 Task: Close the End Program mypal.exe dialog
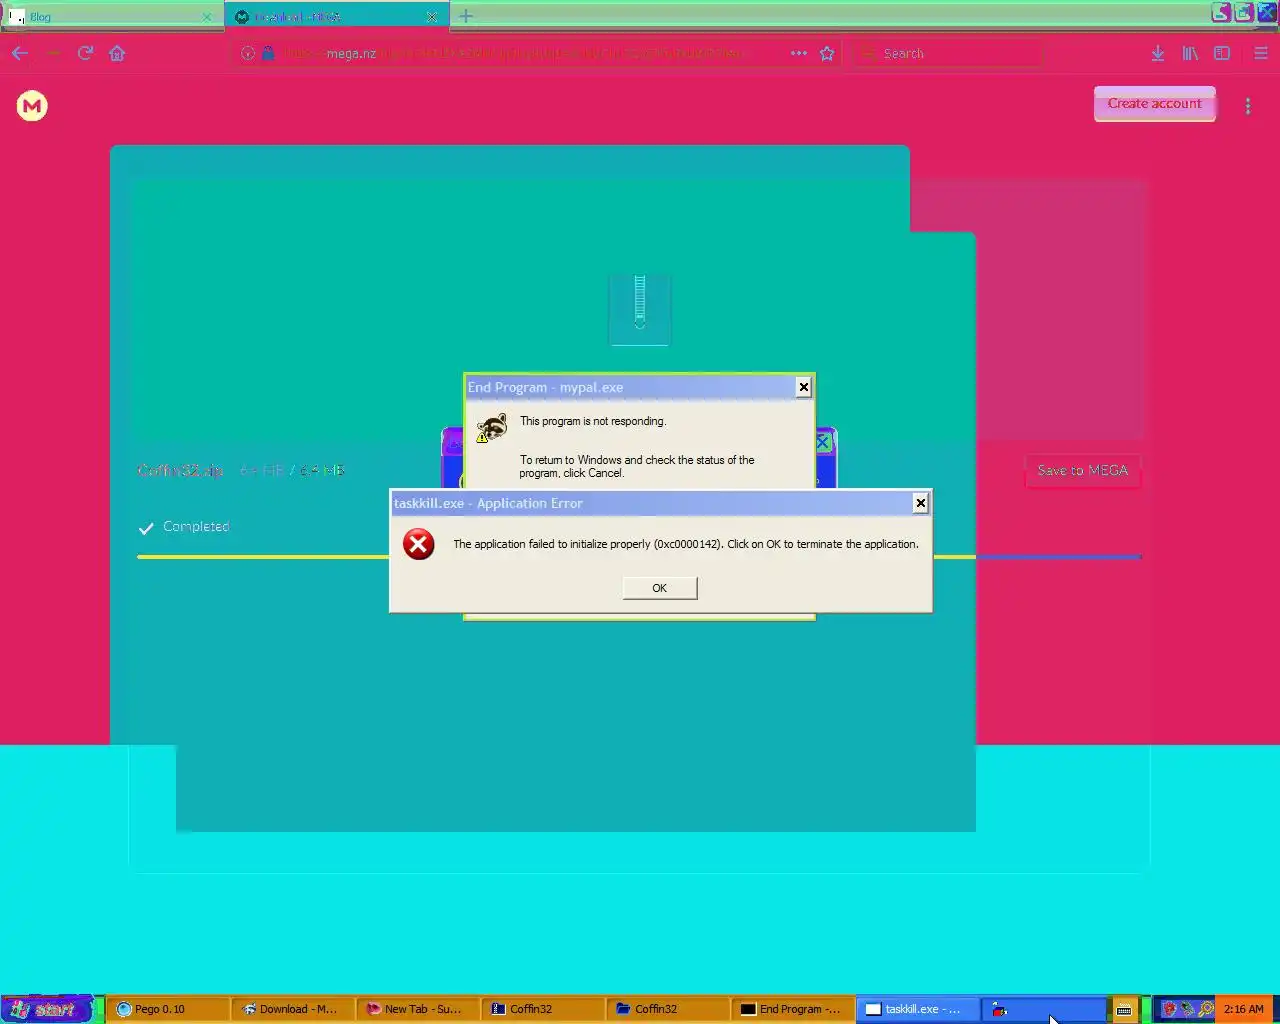click(803, 387)
